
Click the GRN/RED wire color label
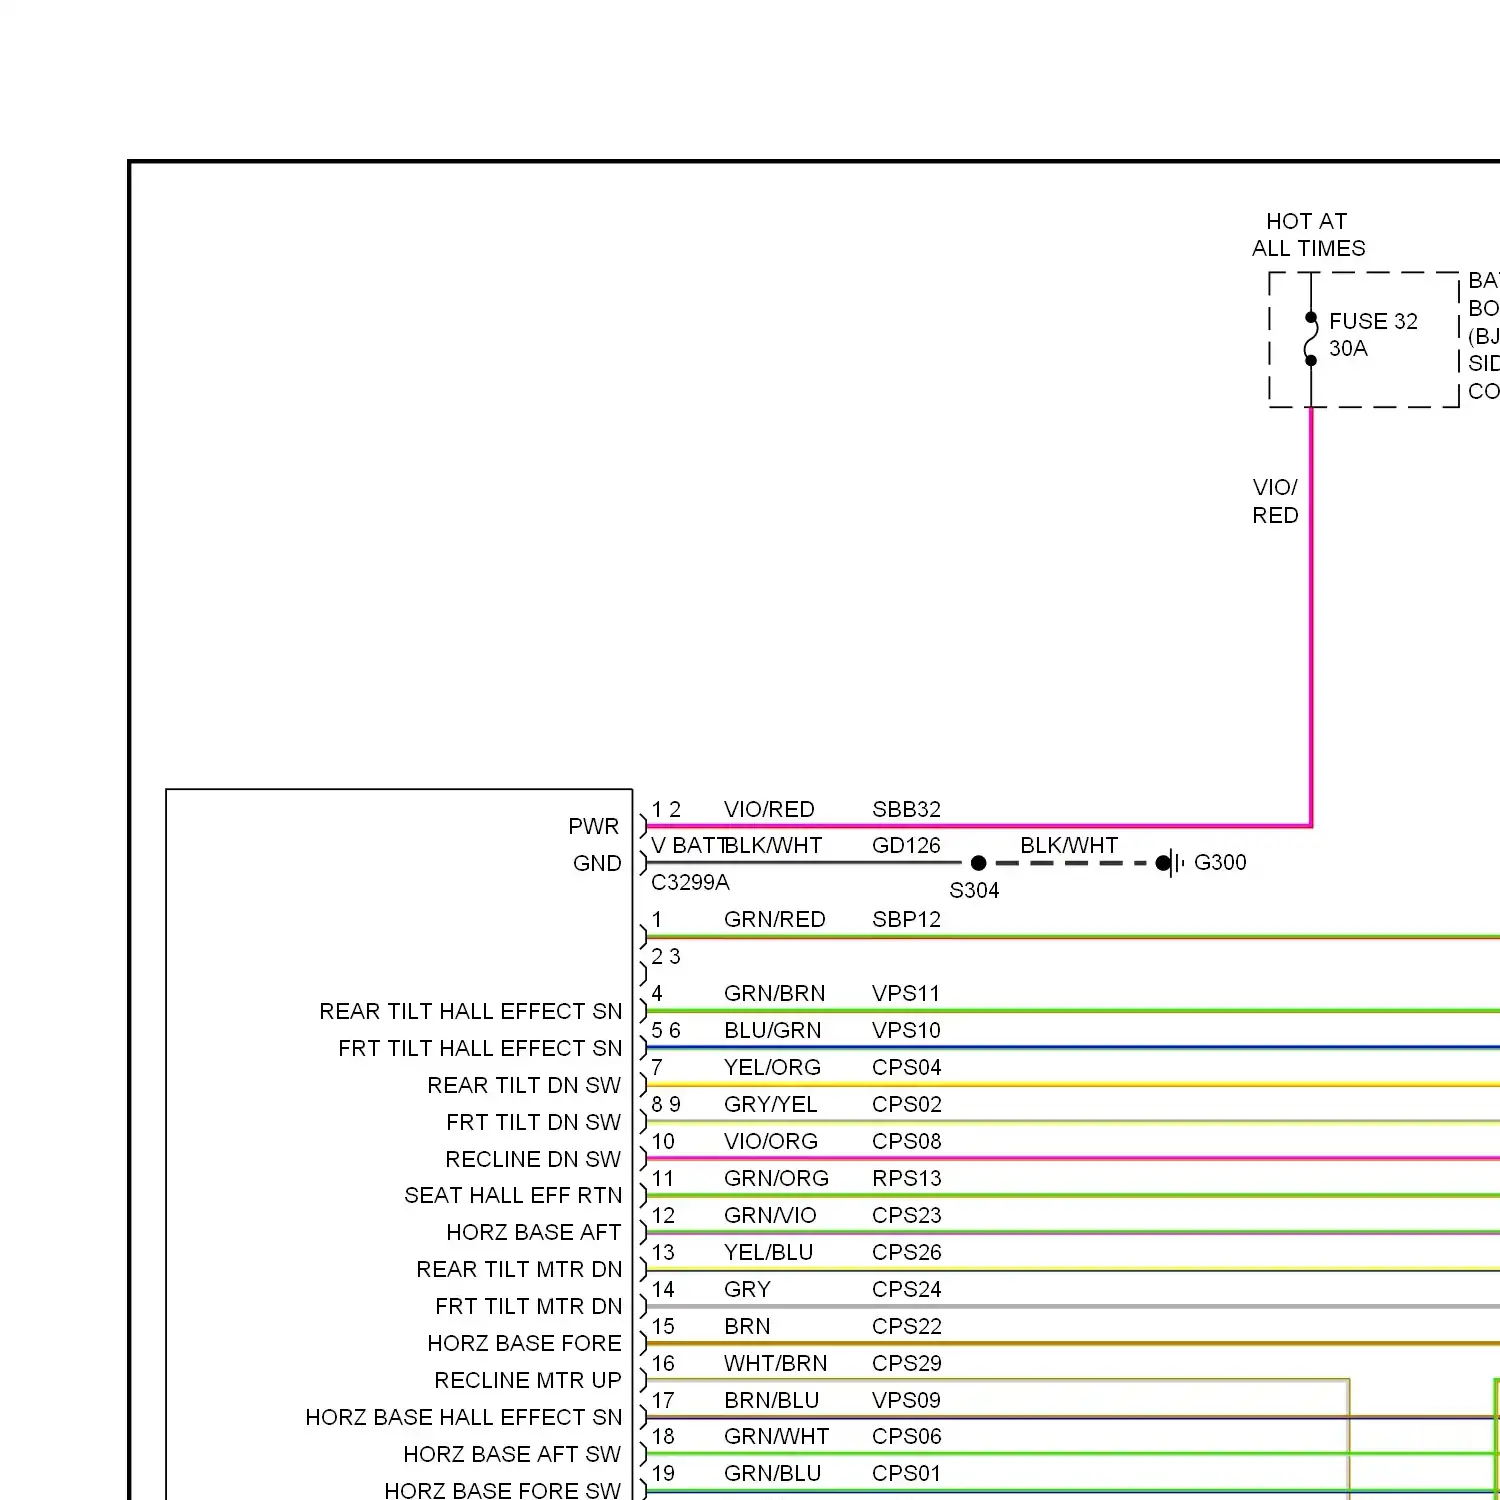pyautogui.click(x=775, y=919)
